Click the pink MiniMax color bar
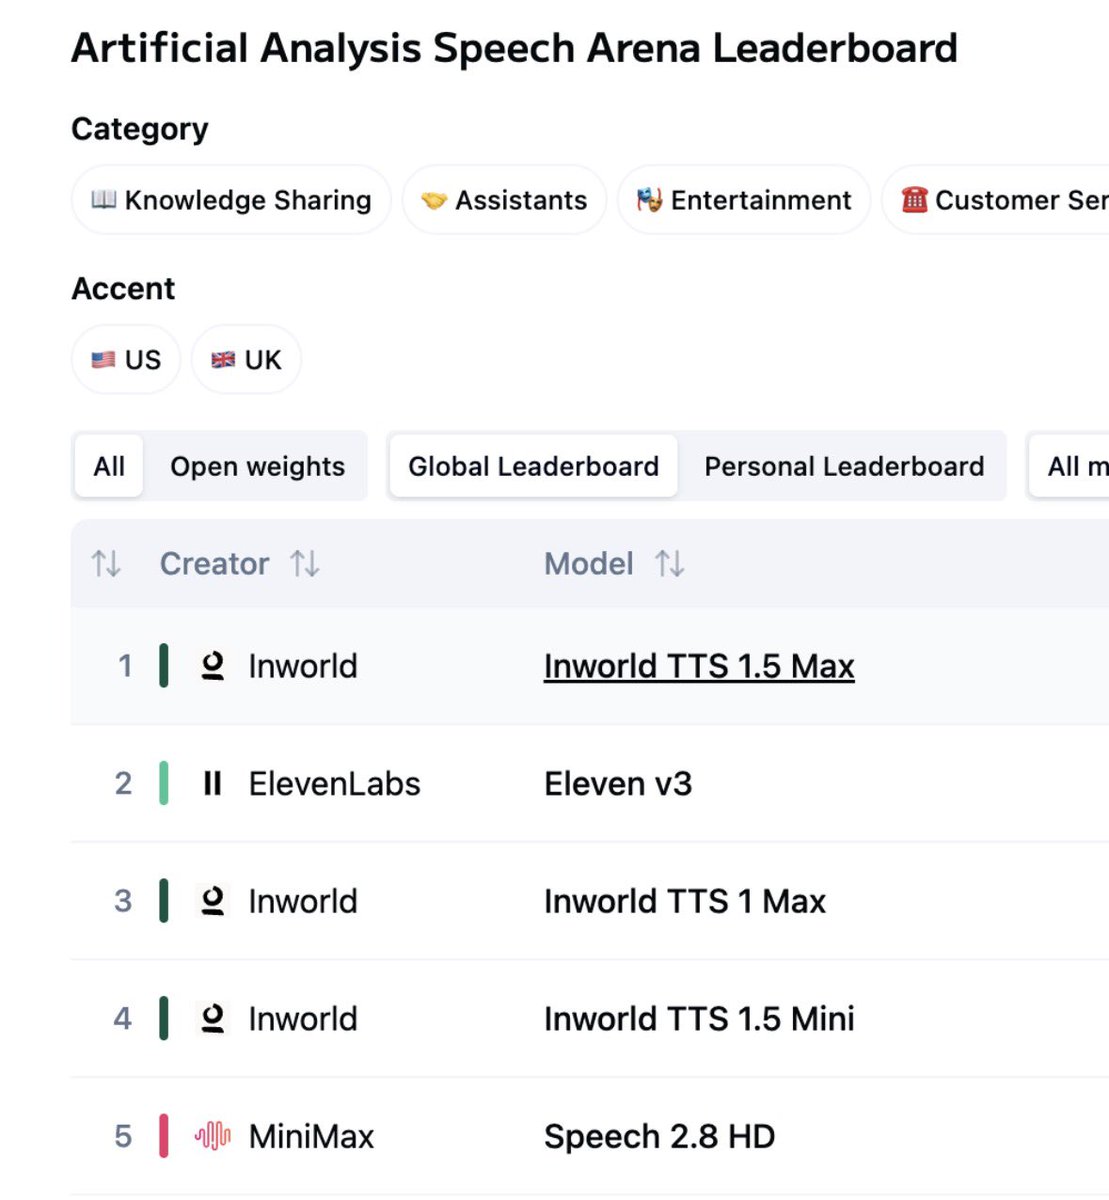This screenshot has width=1109, height=1200. (x=163, y=1136)
